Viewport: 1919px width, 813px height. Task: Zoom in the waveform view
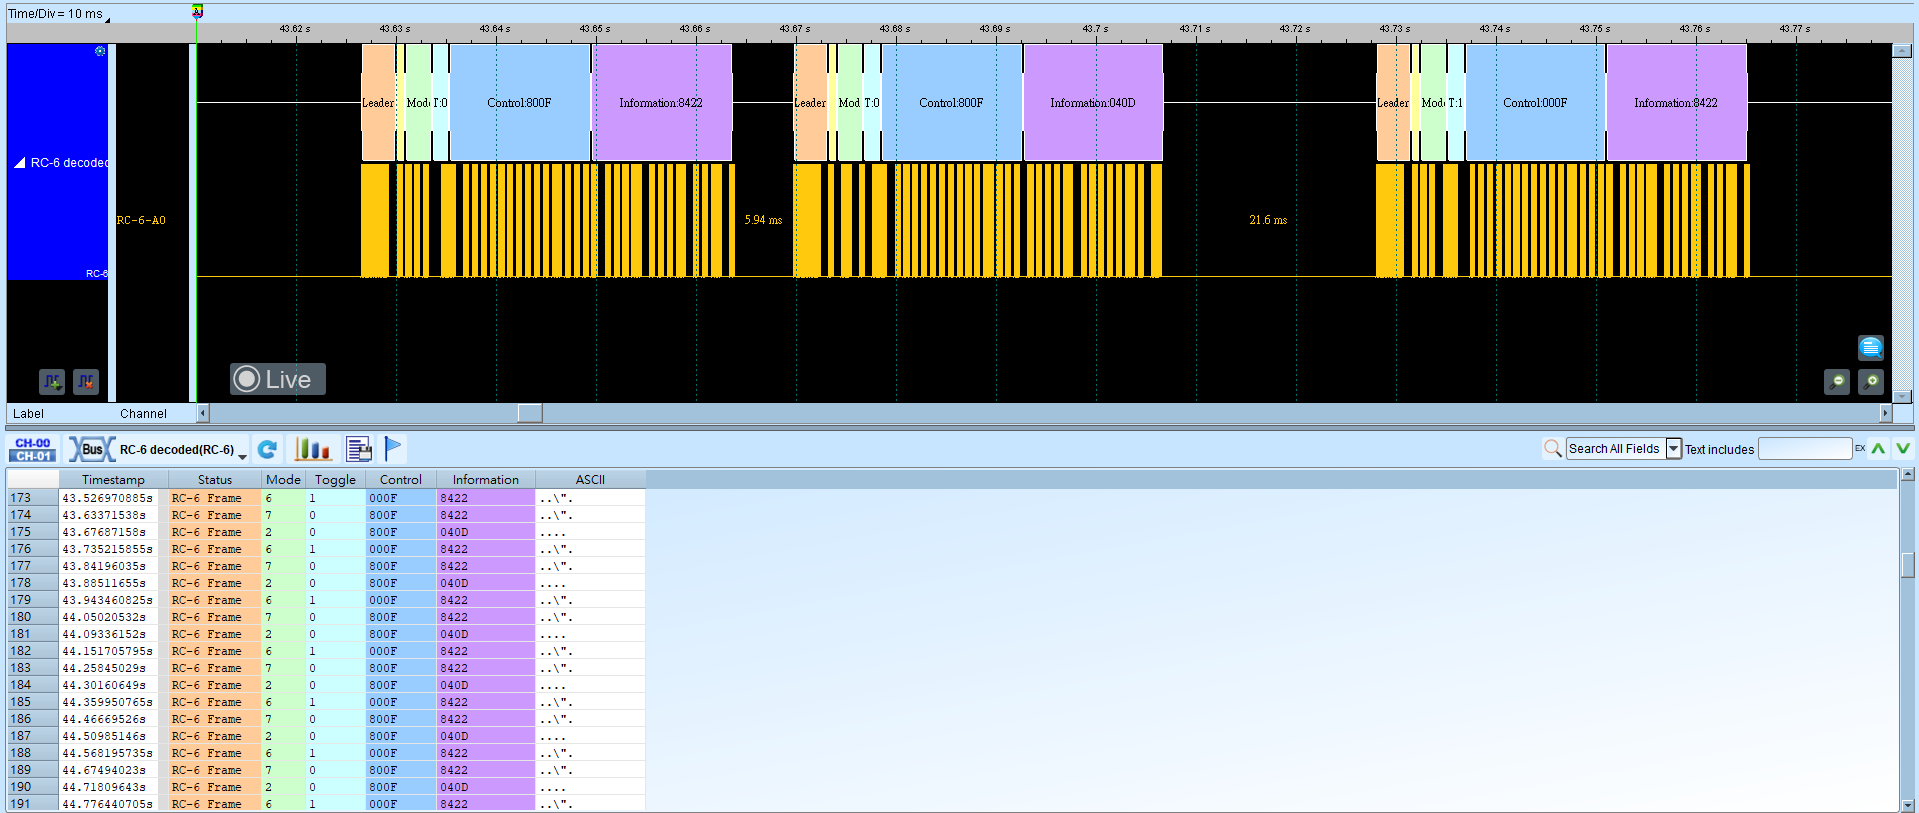tap(1871, 381)
